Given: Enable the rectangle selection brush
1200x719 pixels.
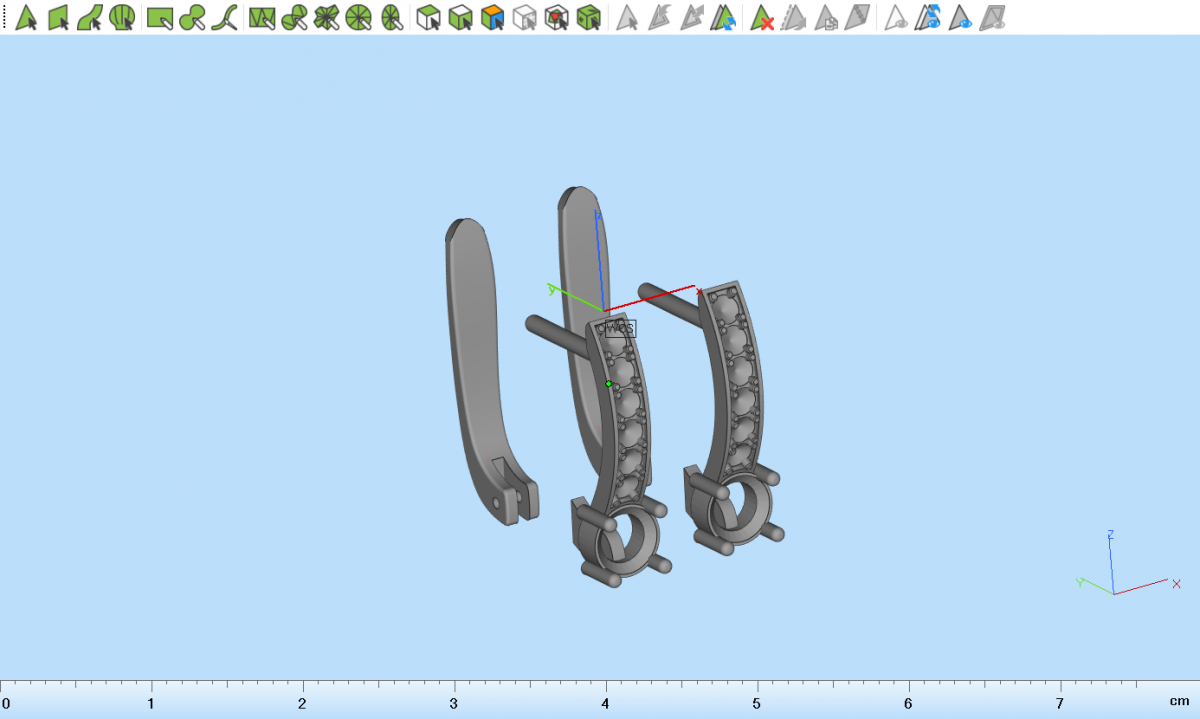Looking at the screenshot, I should (x=160, y=17).
